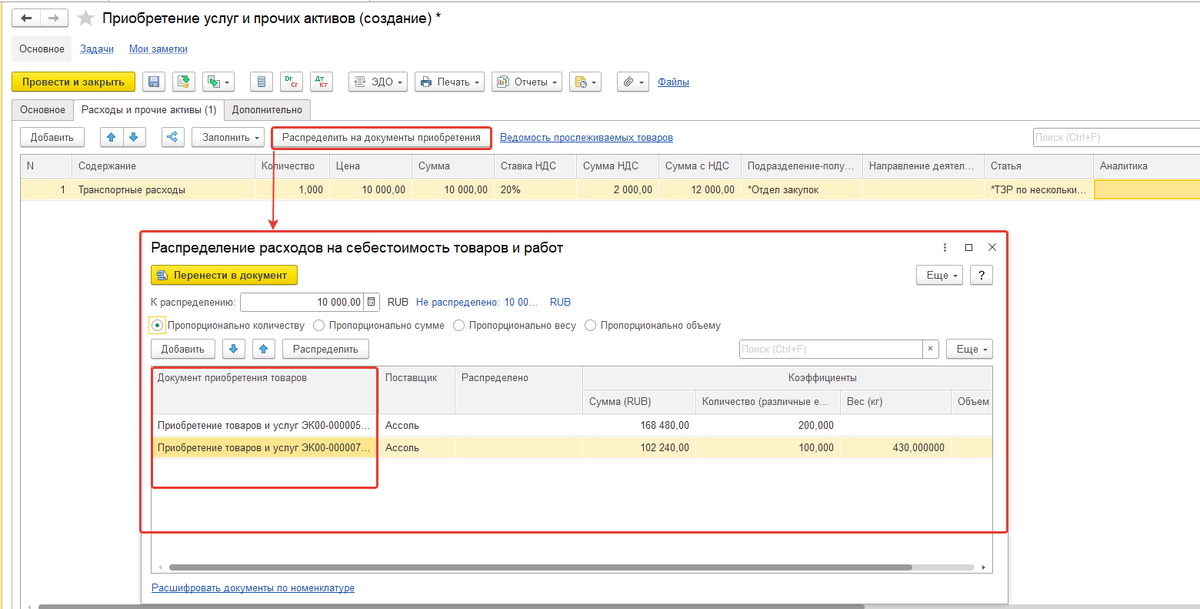This screenshot has width=1200, height=609.
Task: Switch to the Основное navigation section
Action: (x=42, y=48)
